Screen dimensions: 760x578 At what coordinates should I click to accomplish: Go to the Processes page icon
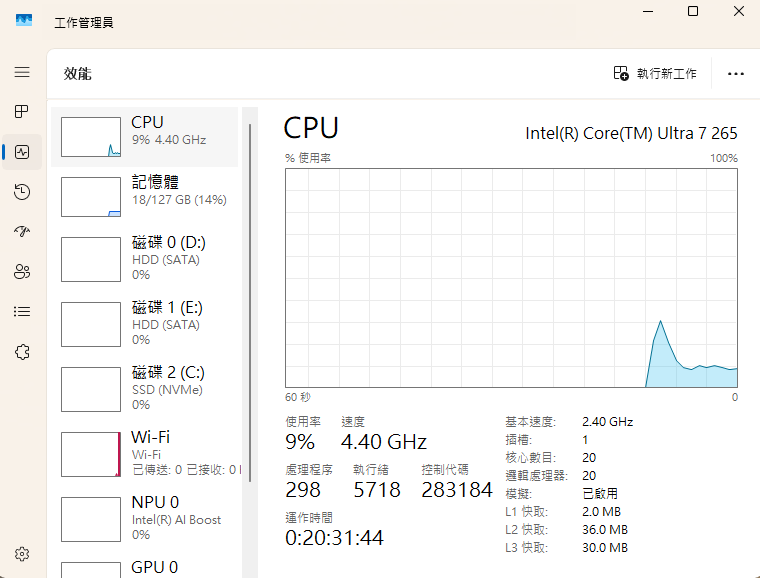point(22,112)
